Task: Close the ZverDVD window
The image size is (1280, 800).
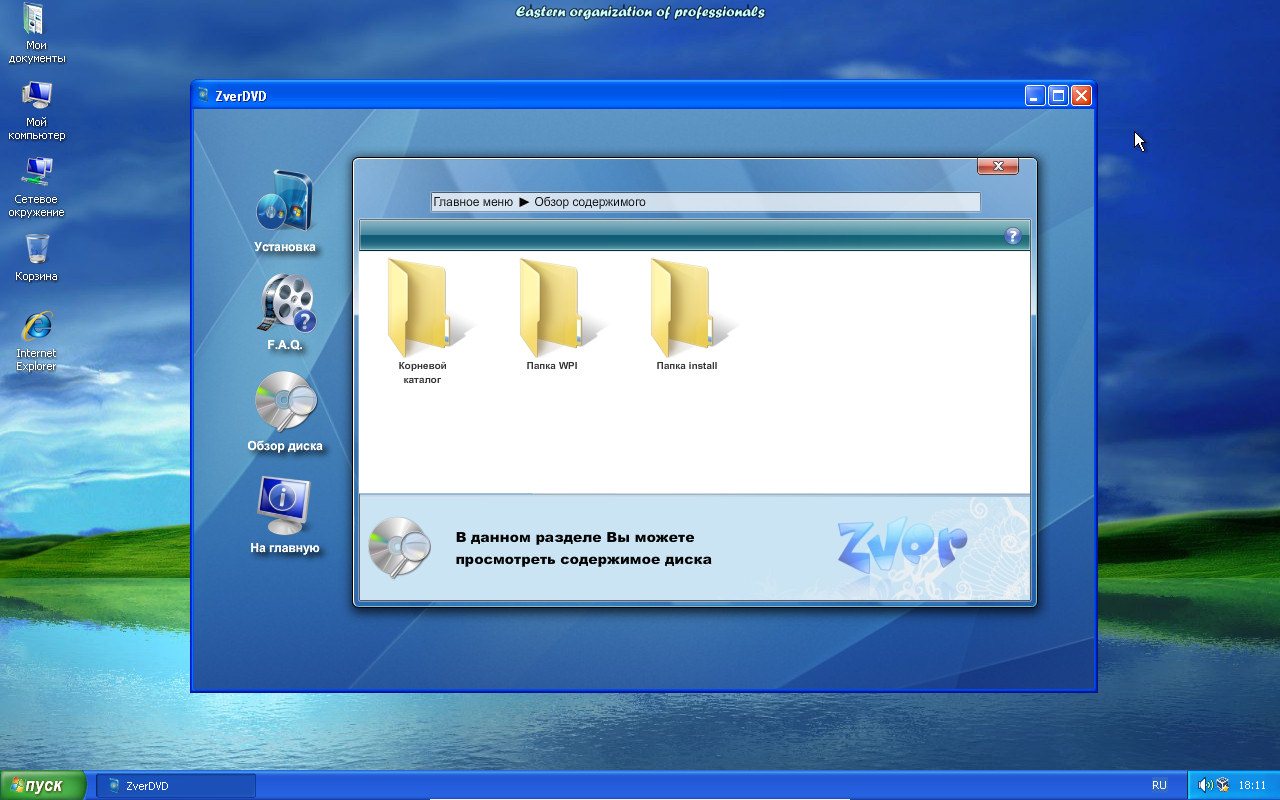Action: [1081, 96]
